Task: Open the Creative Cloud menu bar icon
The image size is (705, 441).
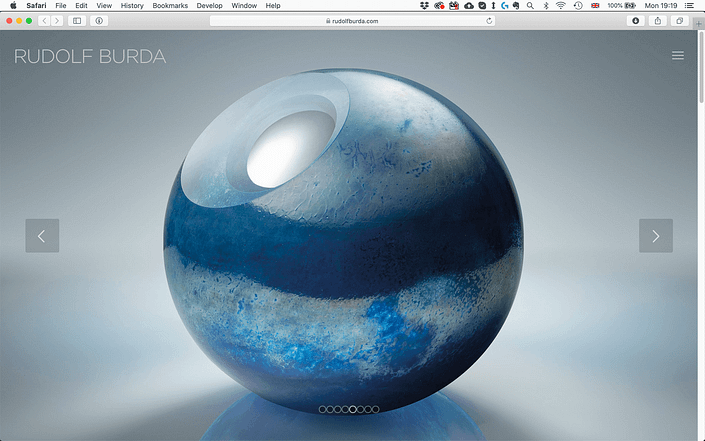Action: click(x=439, y=5)
